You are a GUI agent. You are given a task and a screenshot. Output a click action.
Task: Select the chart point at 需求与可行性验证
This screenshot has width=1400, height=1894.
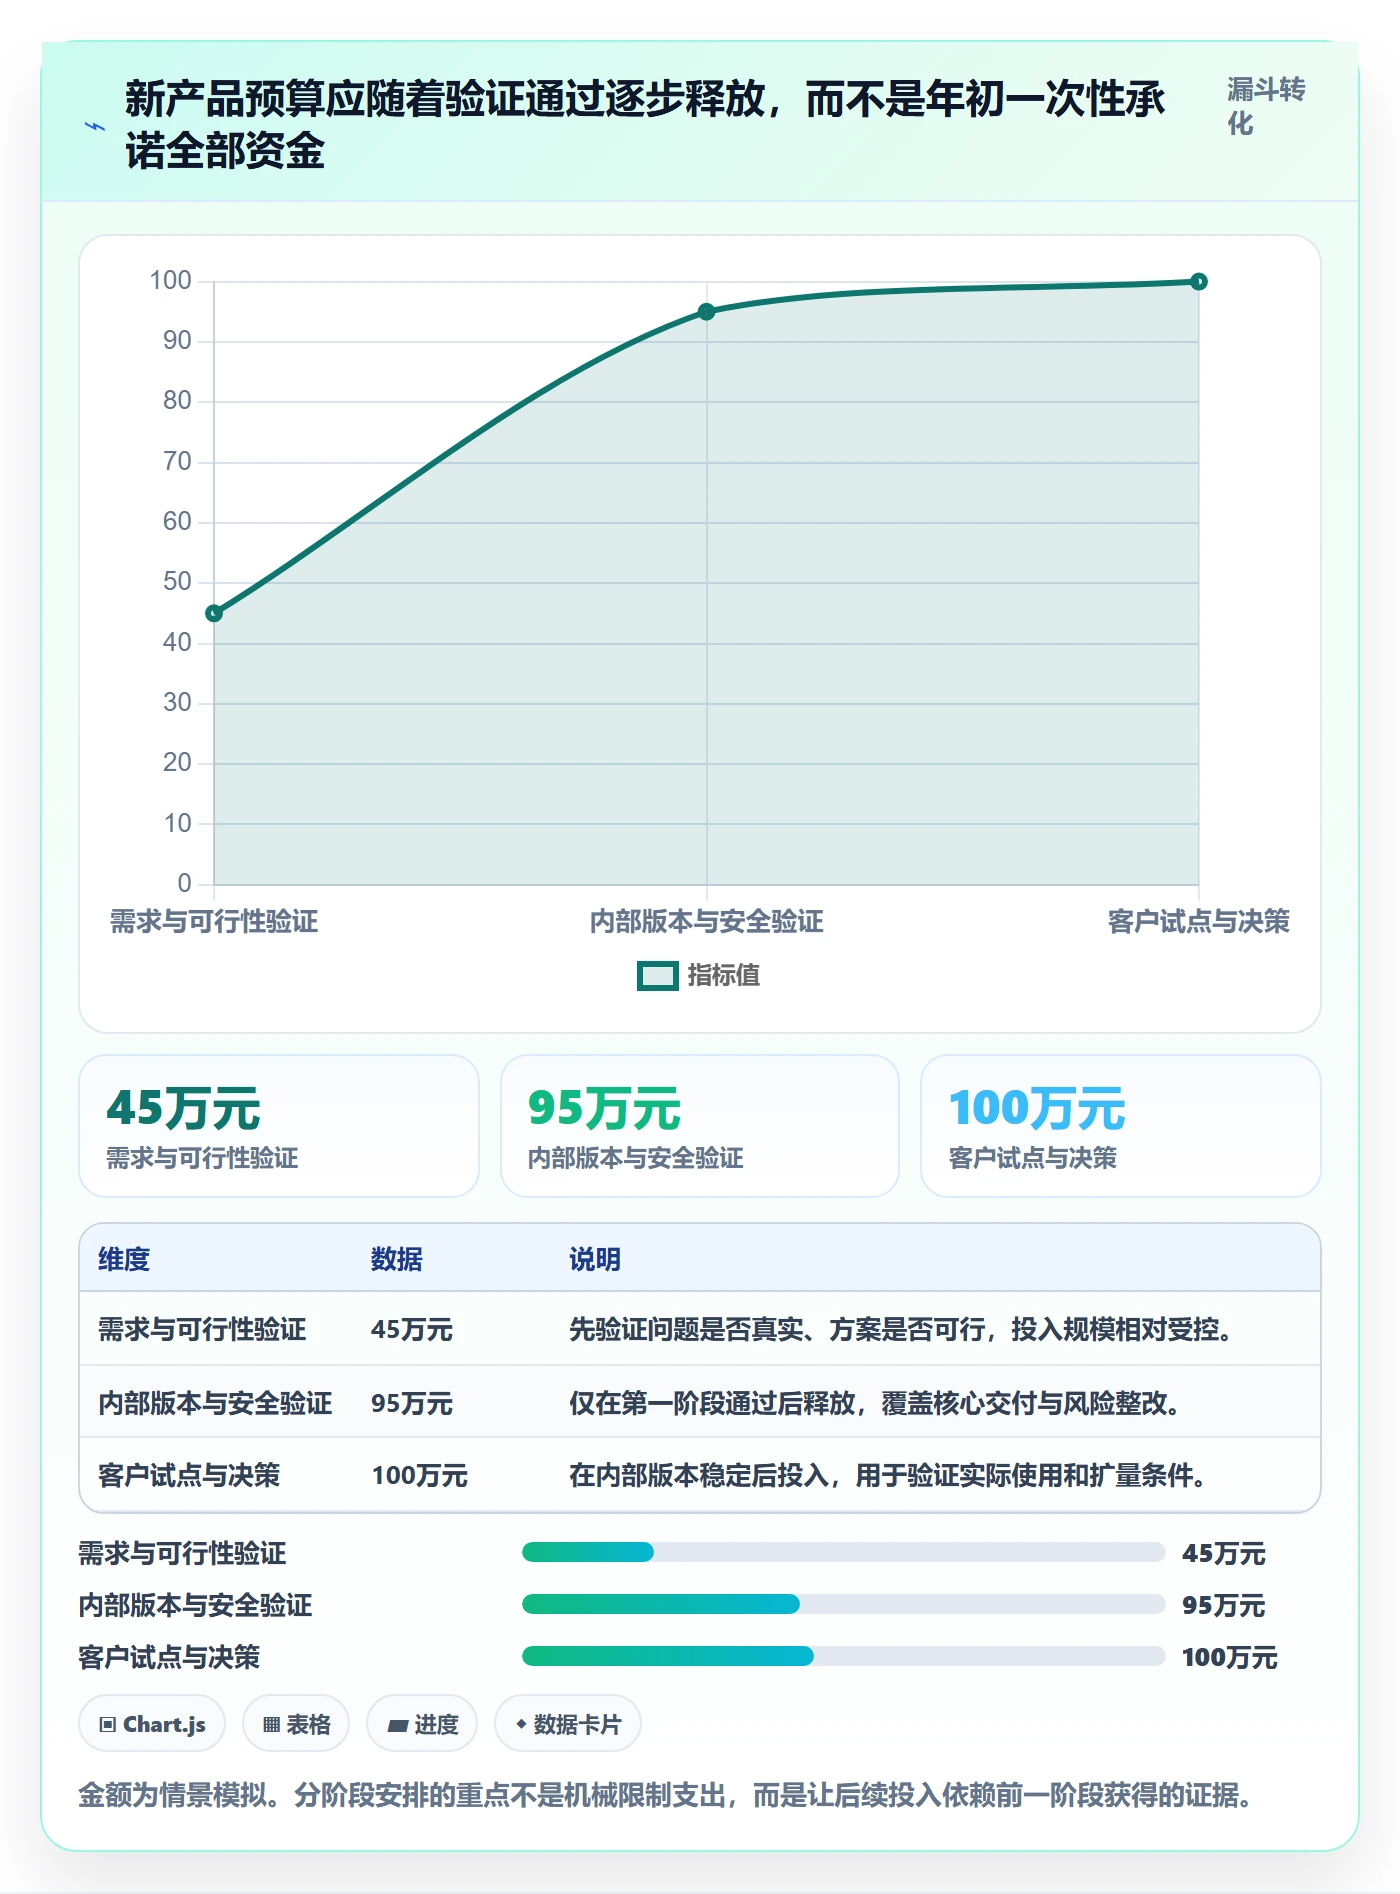click(x=214, y=613)
